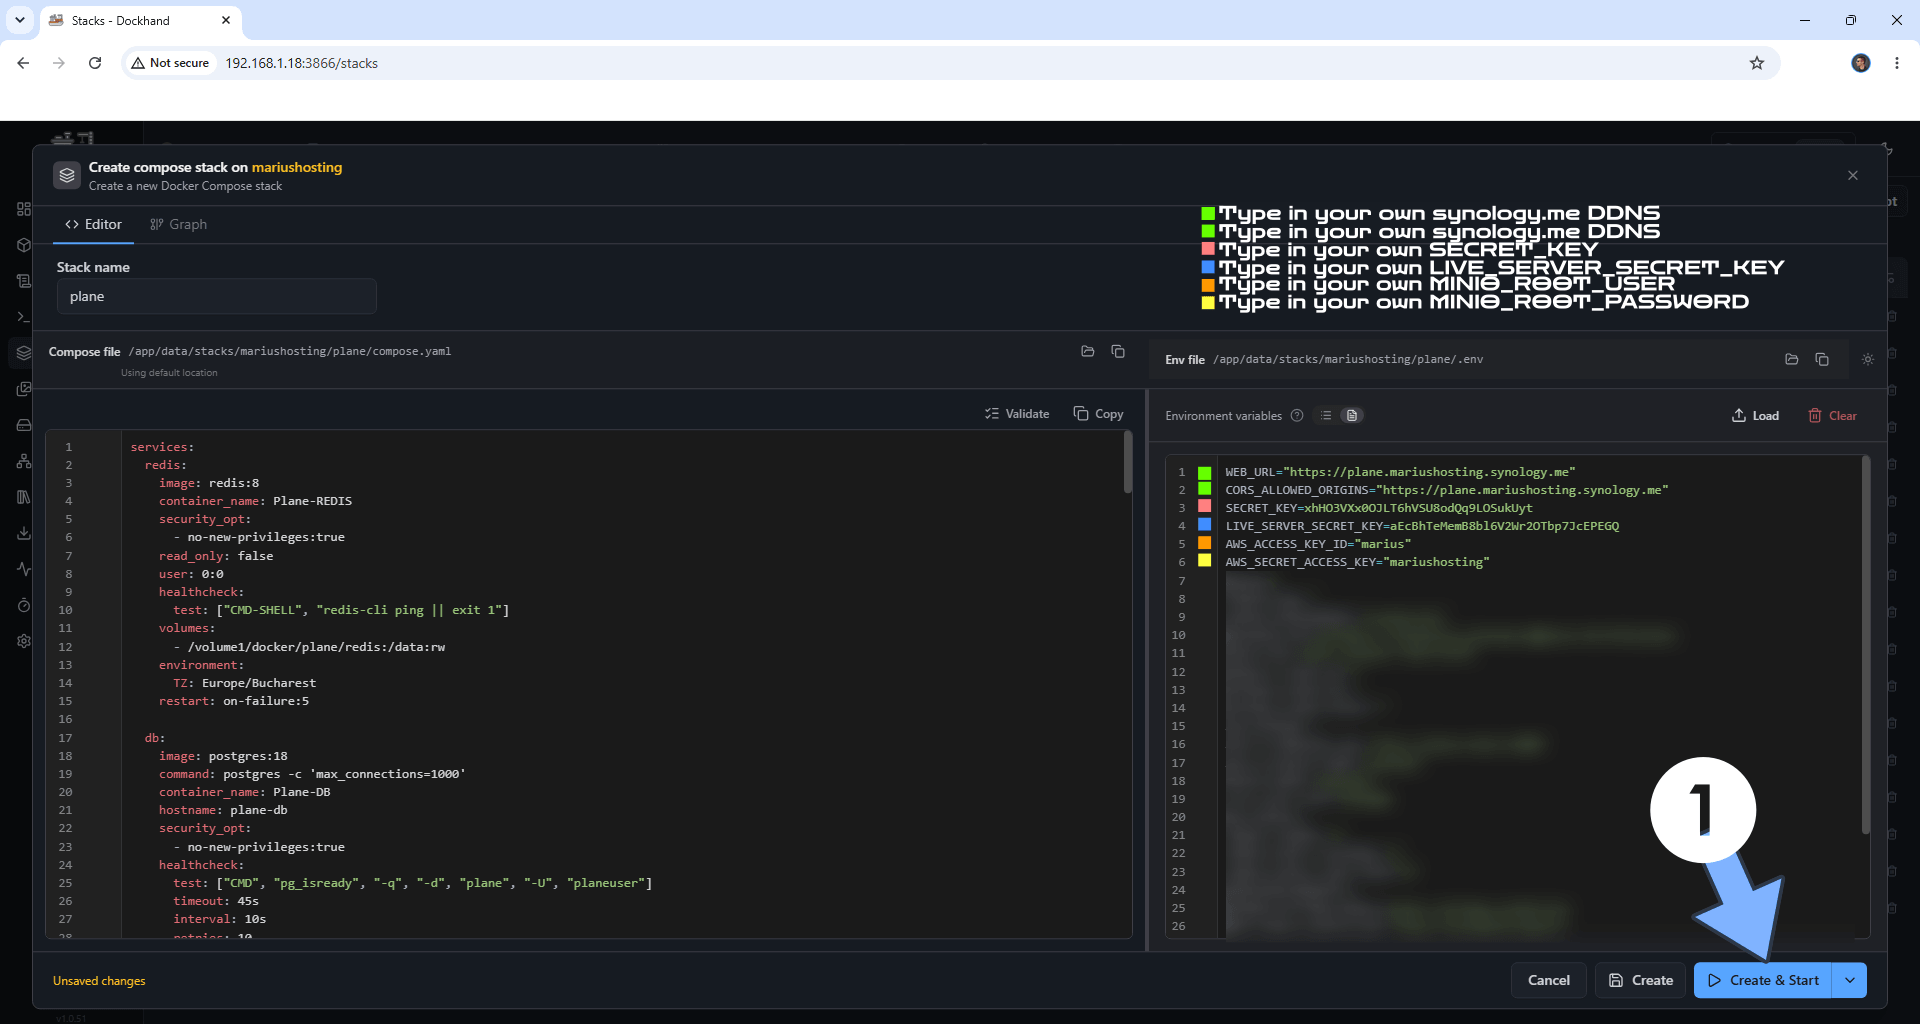Select the Stacks icon in the sidebar
The image size is (1920, 1024).
point(24,353)
